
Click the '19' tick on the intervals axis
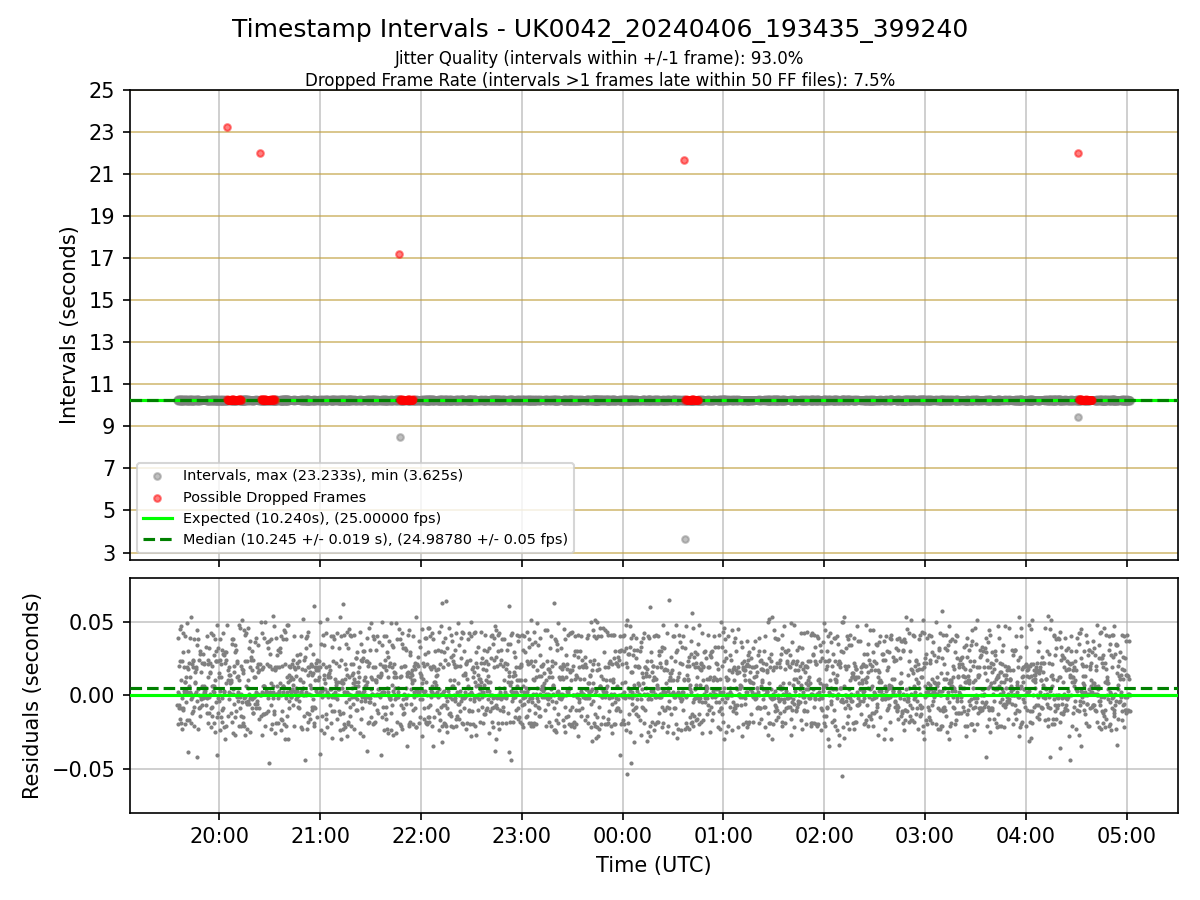[103, 217]
